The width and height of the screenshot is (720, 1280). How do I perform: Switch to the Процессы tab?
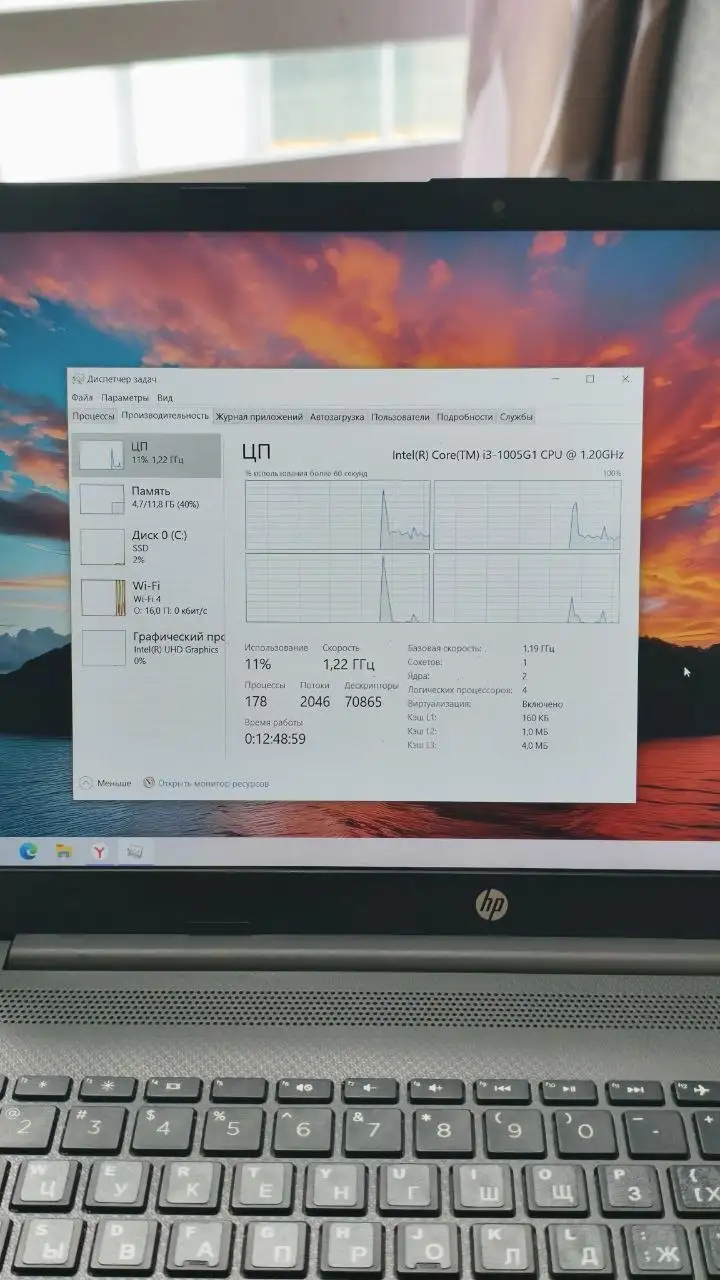pyautogui.click(x=94, y=416)
